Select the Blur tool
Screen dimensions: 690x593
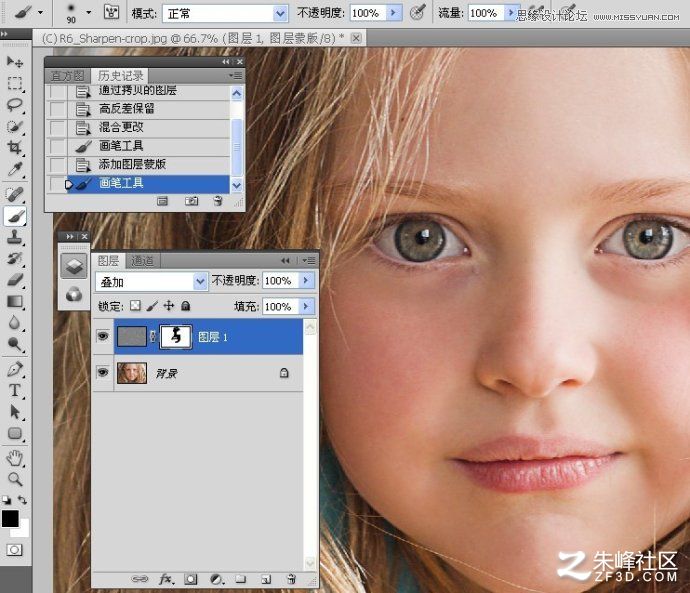click(15, 323)
